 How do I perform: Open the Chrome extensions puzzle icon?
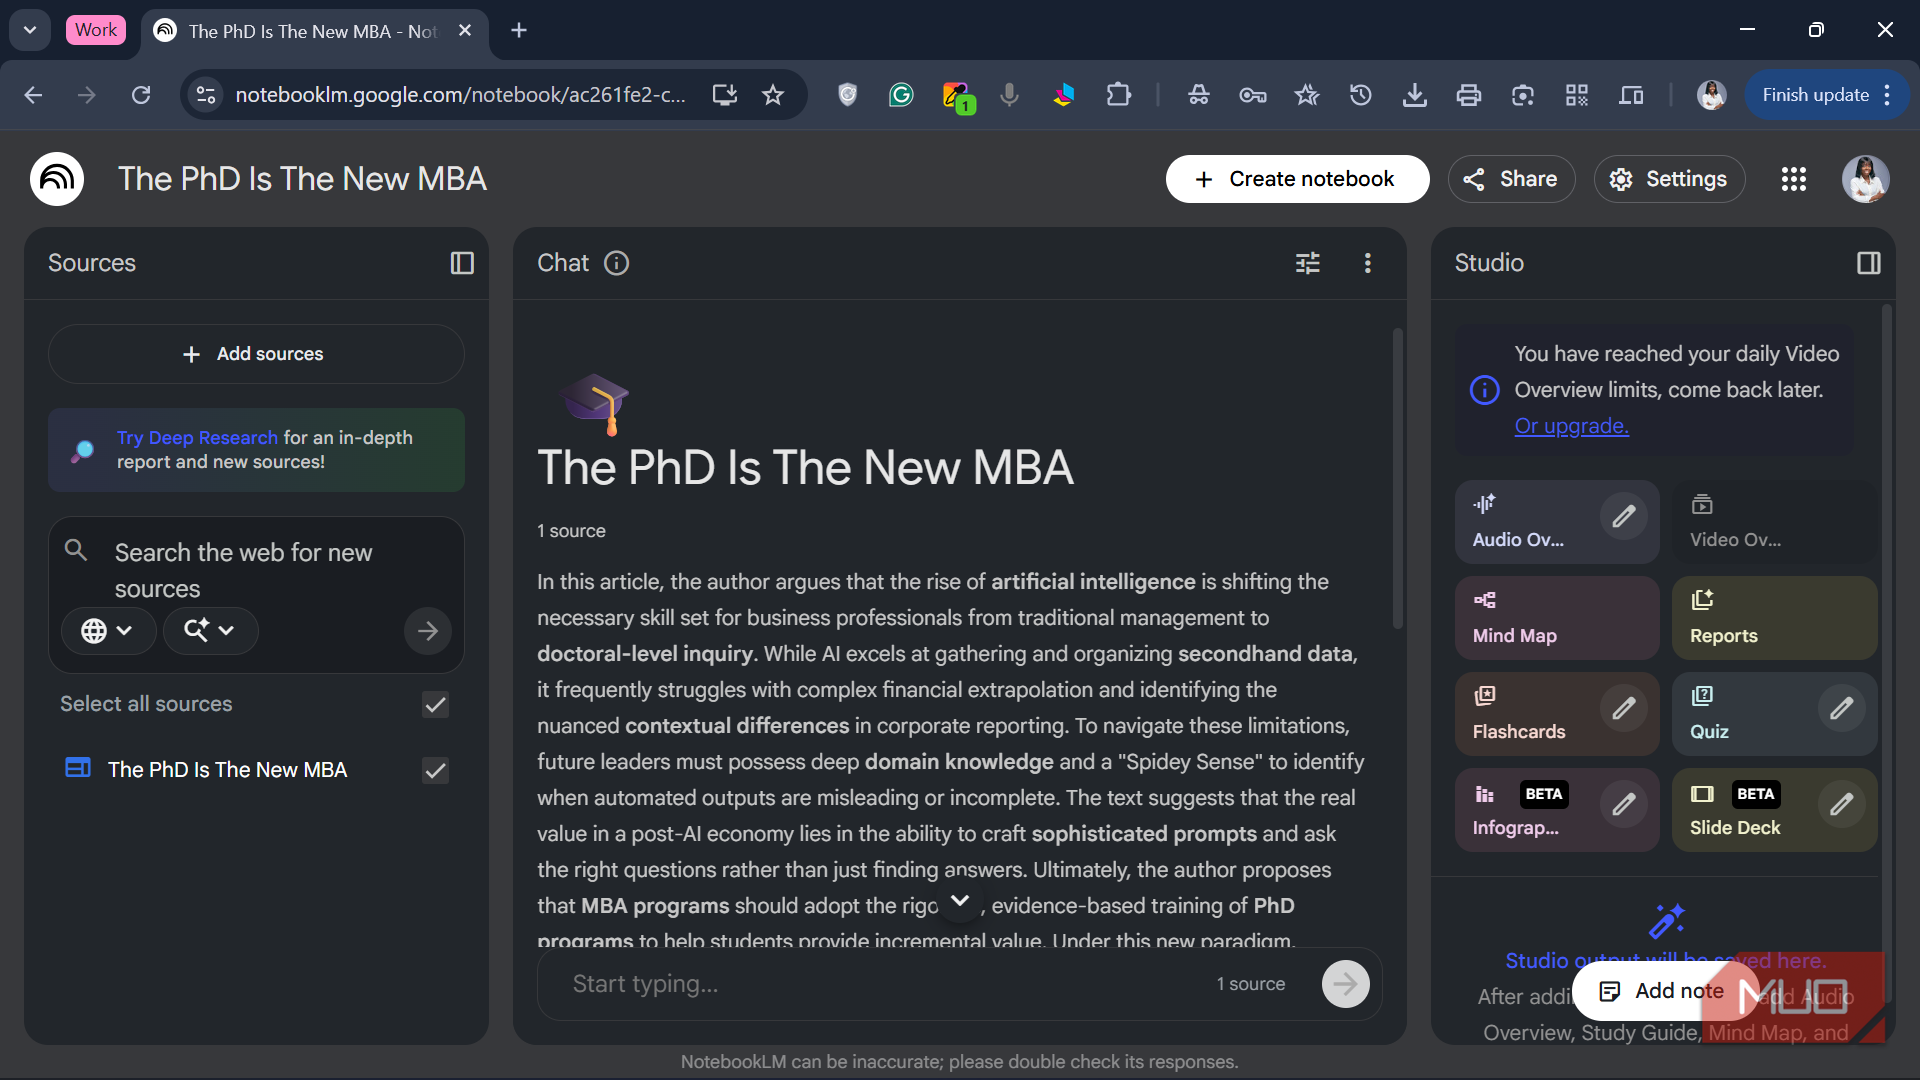[x=1118, y=95]
